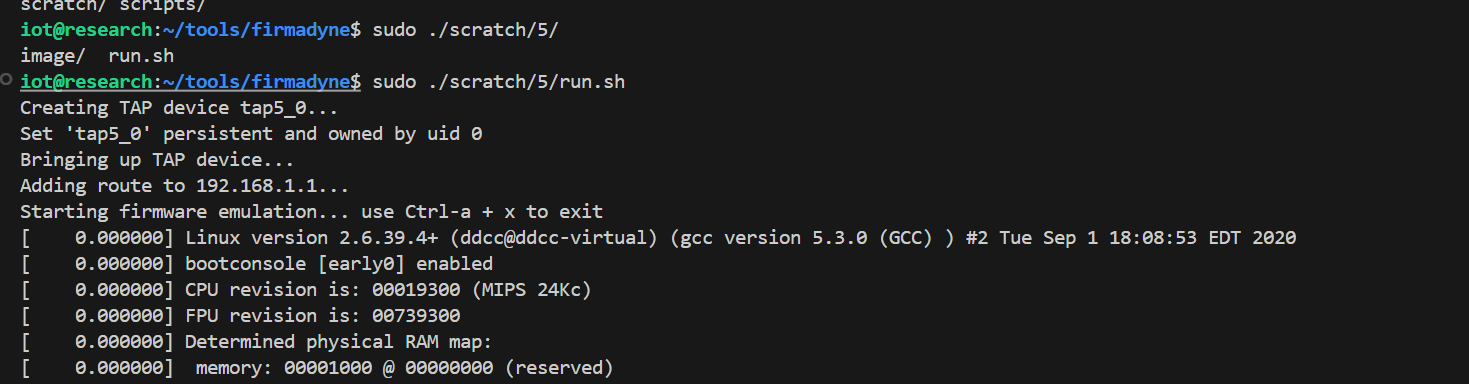Select the 'image/' directory listing entry
The image size is (1469, 384).
(53, 56)
